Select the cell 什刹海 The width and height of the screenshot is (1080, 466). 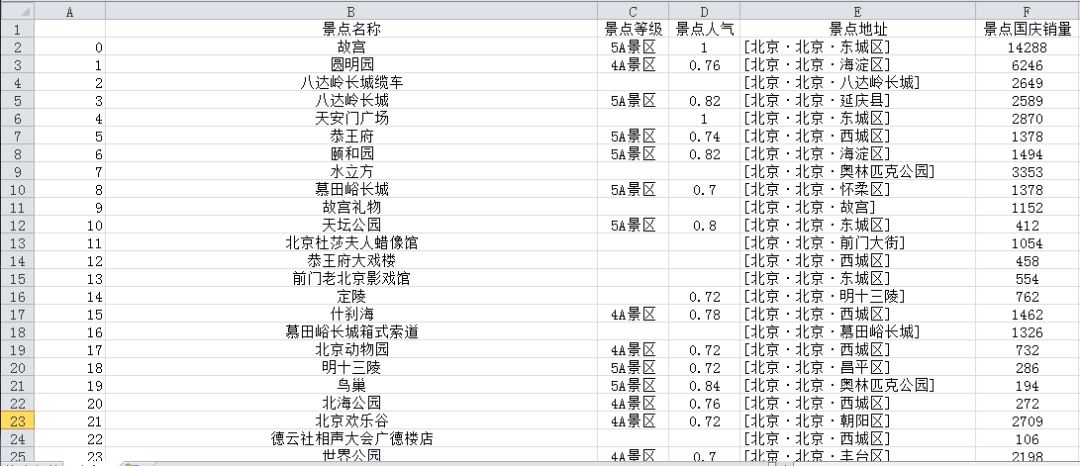click(x=351, y=315)
